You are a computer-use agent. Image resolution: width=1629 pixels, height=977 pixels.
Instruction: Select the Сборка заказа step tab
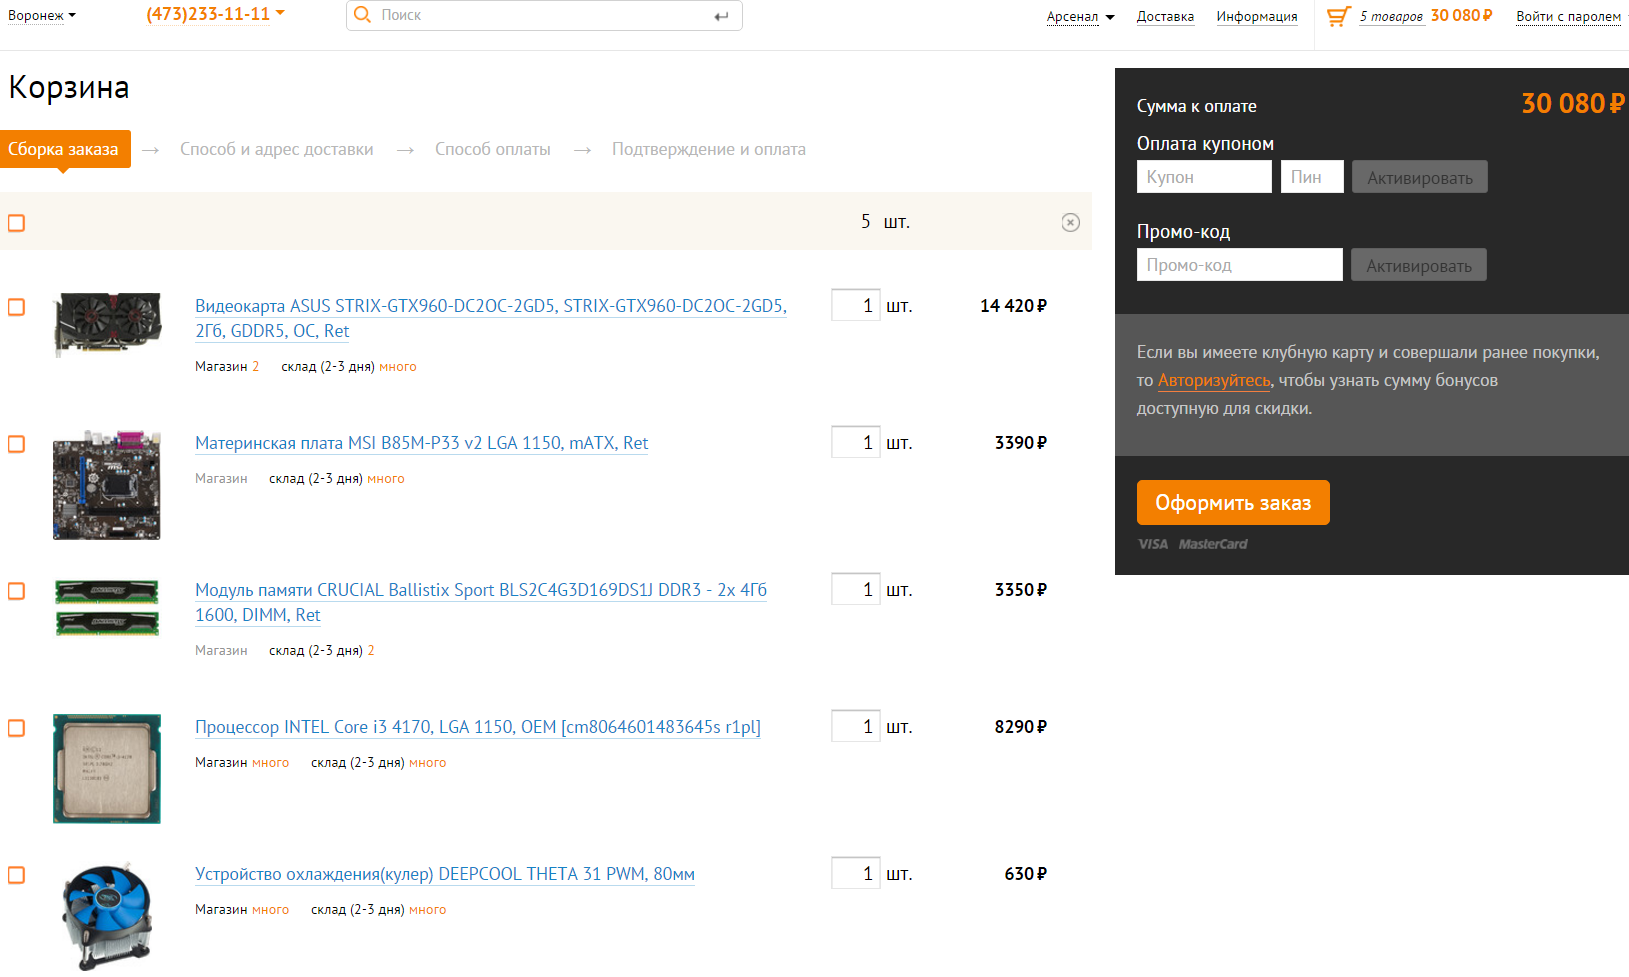[x=65, y=149]
